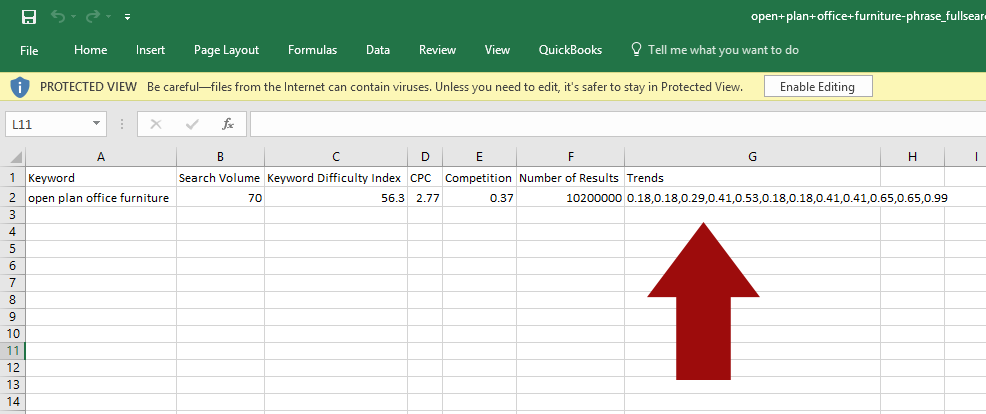Screen dimensions: 986x414
Task: Click cell containing open plan office furniture
Action: point(100,198)
